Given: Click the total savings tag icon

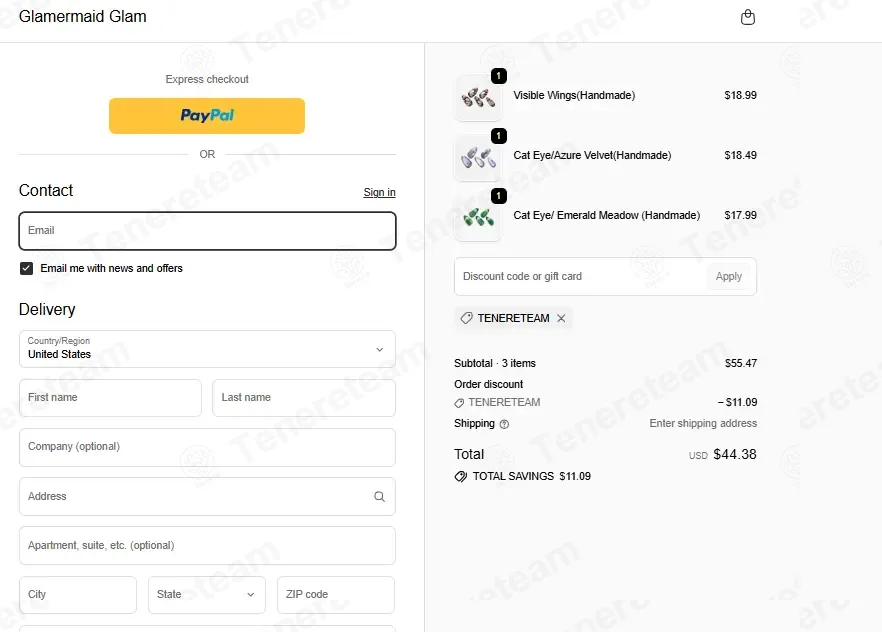Looking at the screenshot, I should pos(461,477).
